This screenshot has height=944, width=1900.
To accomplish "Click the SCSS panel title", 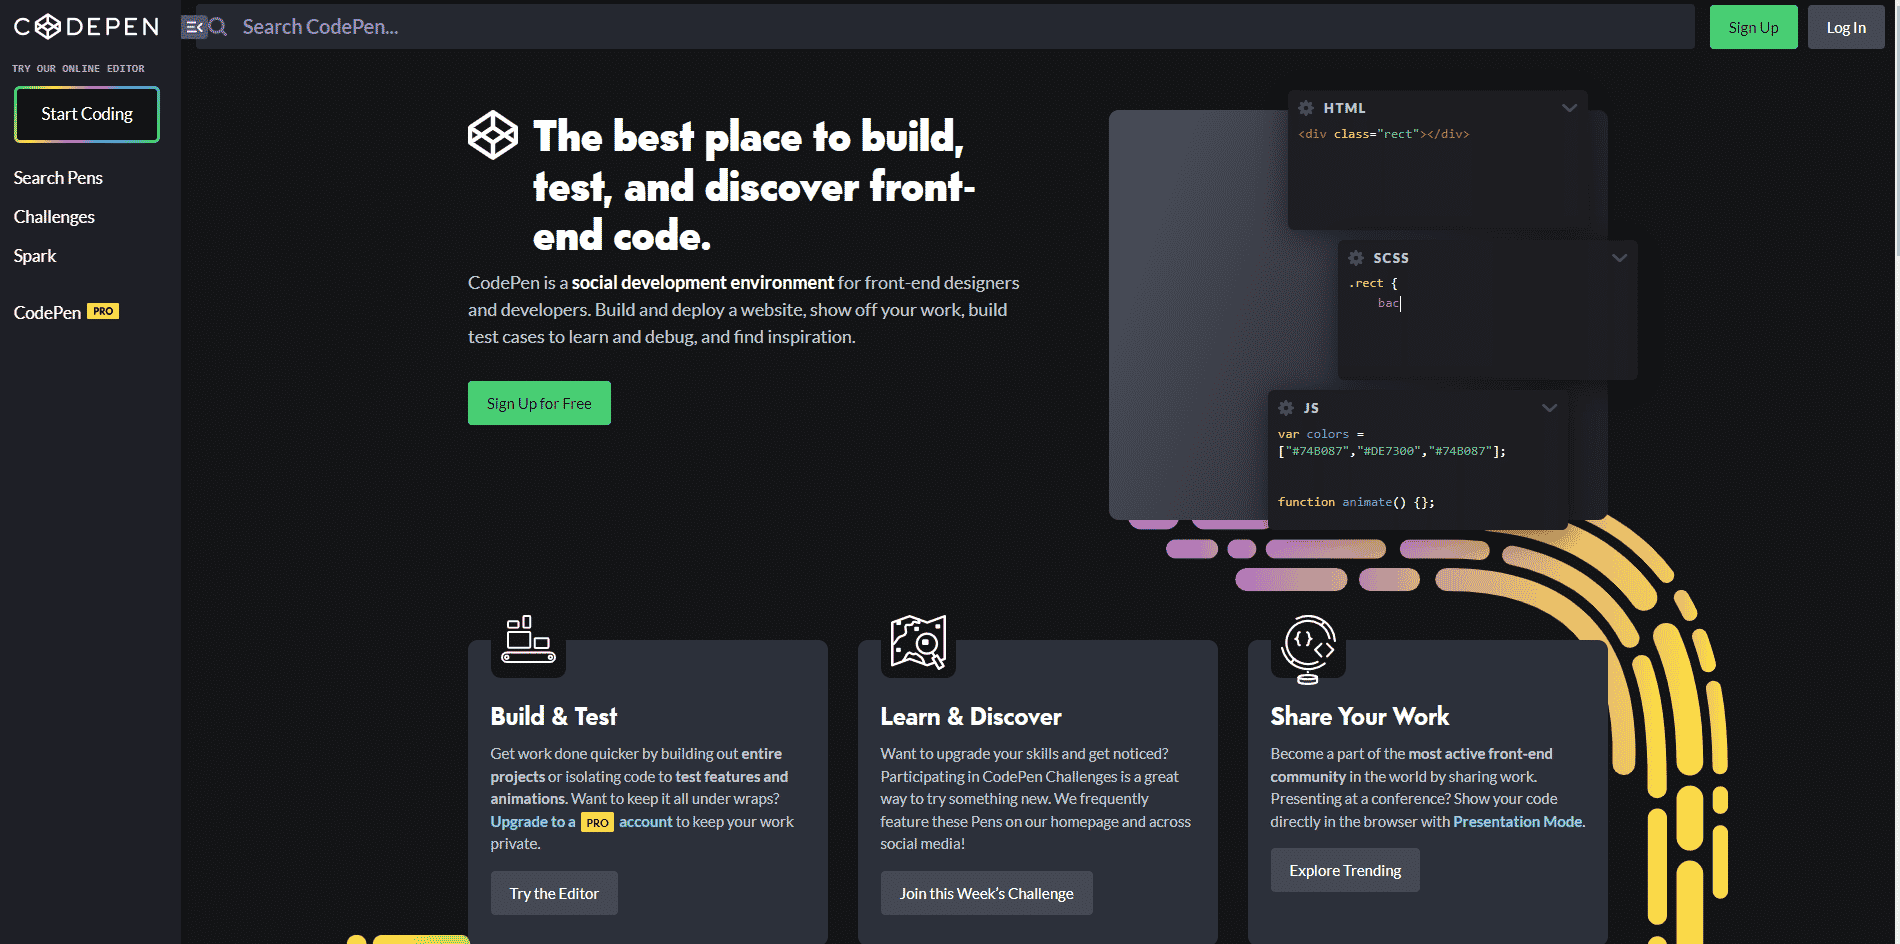I will pyautogui.click(x=1391, y=258).
